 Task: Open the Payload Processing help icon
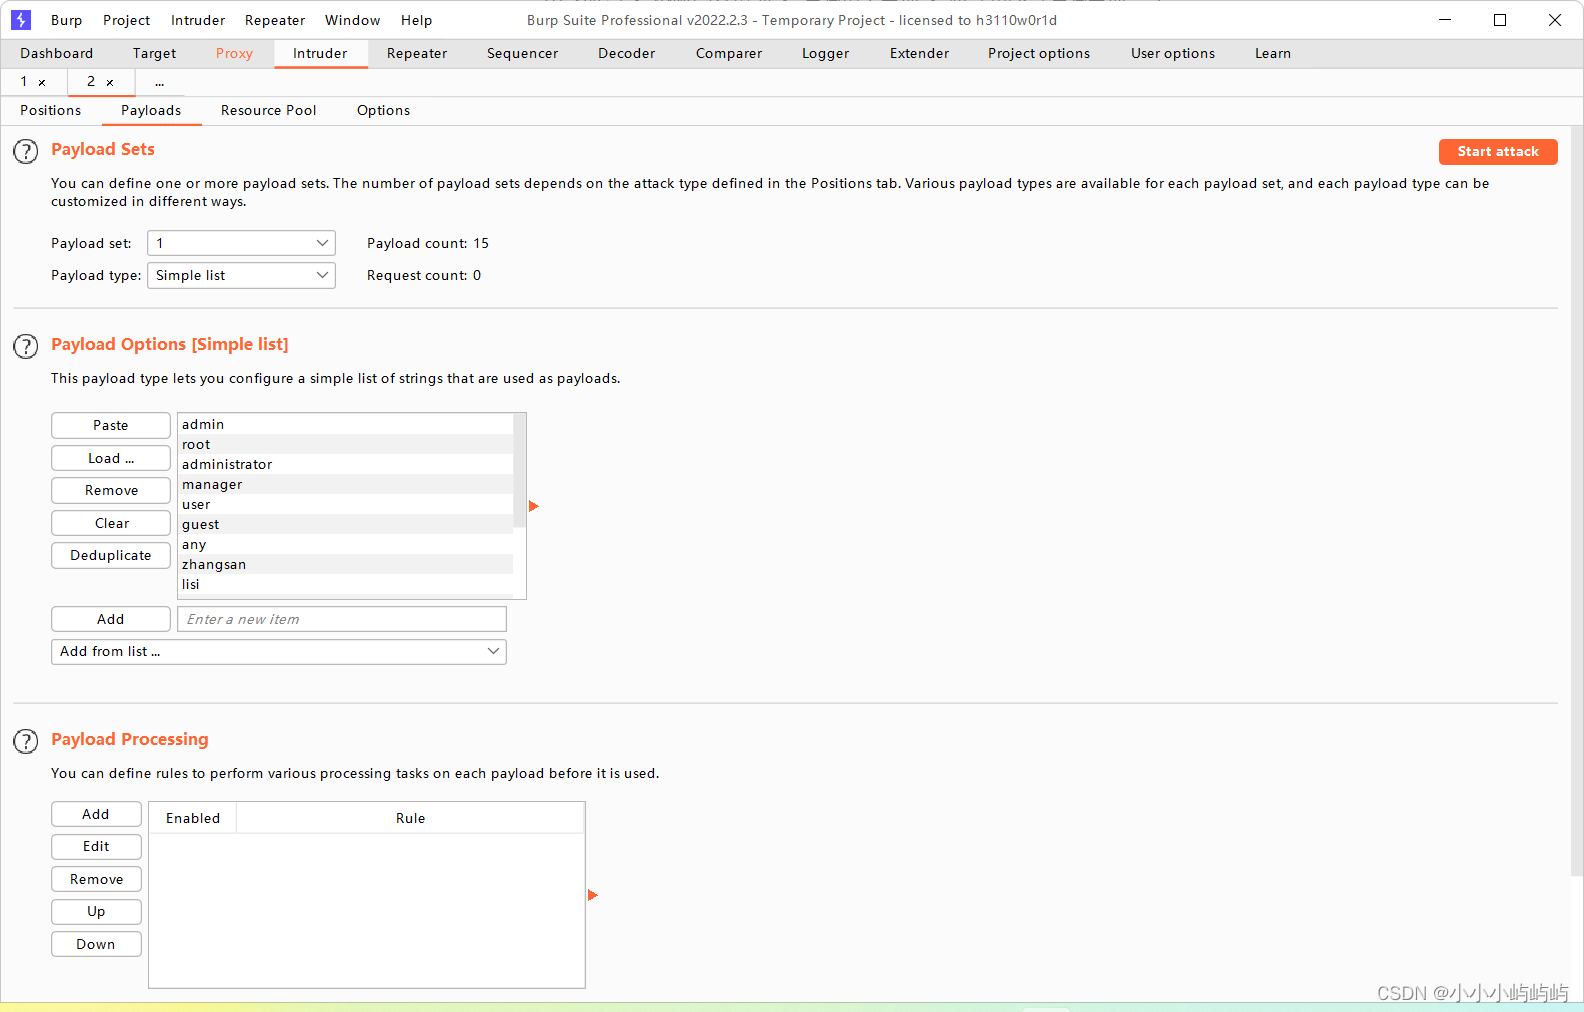coord(25,742)
